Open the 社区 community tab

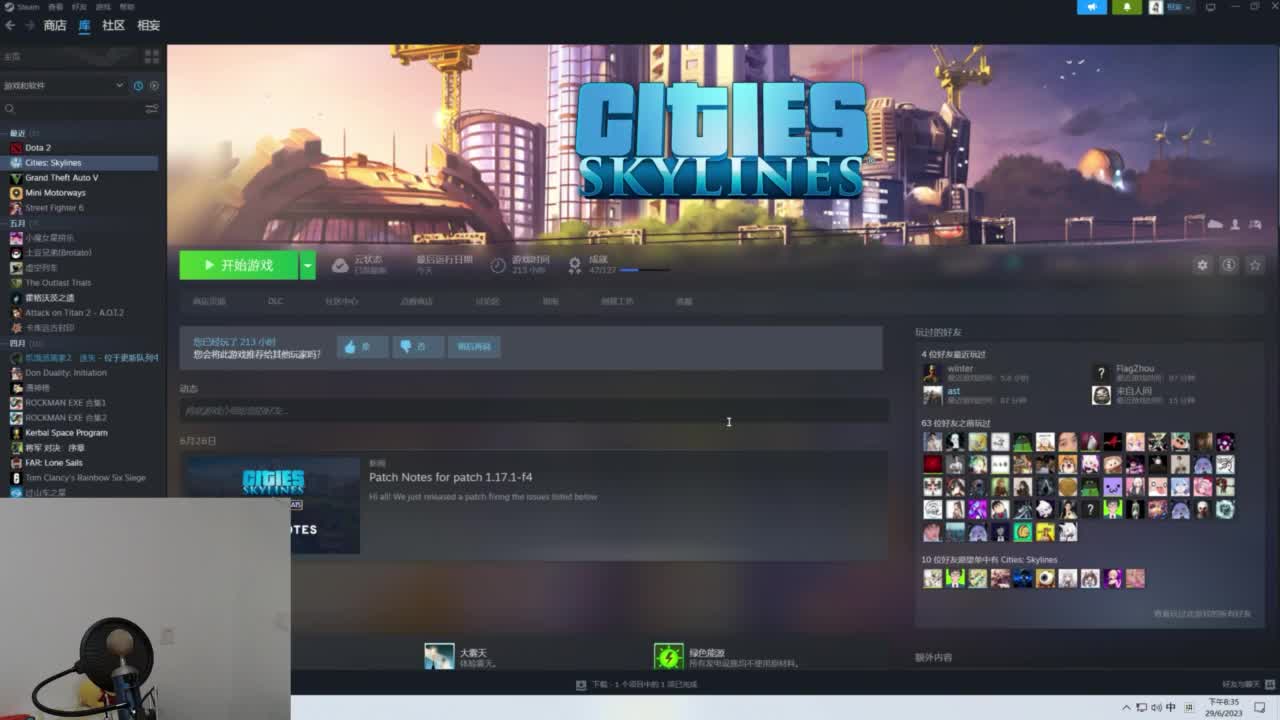[x=113, y=25]
